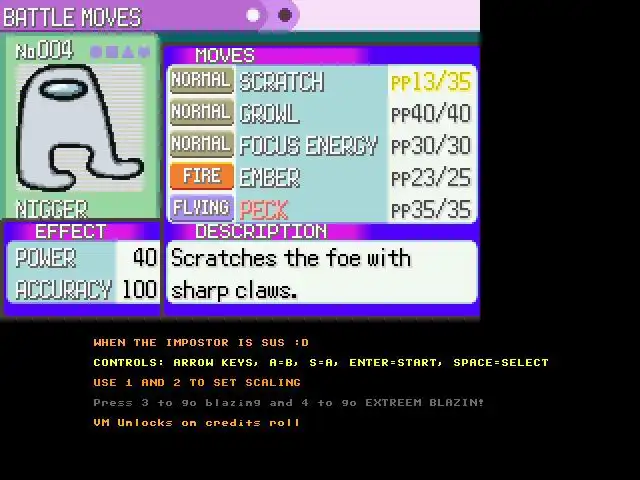Select the dark second page indicator dot
640x480 pixels.
point(285,16)
